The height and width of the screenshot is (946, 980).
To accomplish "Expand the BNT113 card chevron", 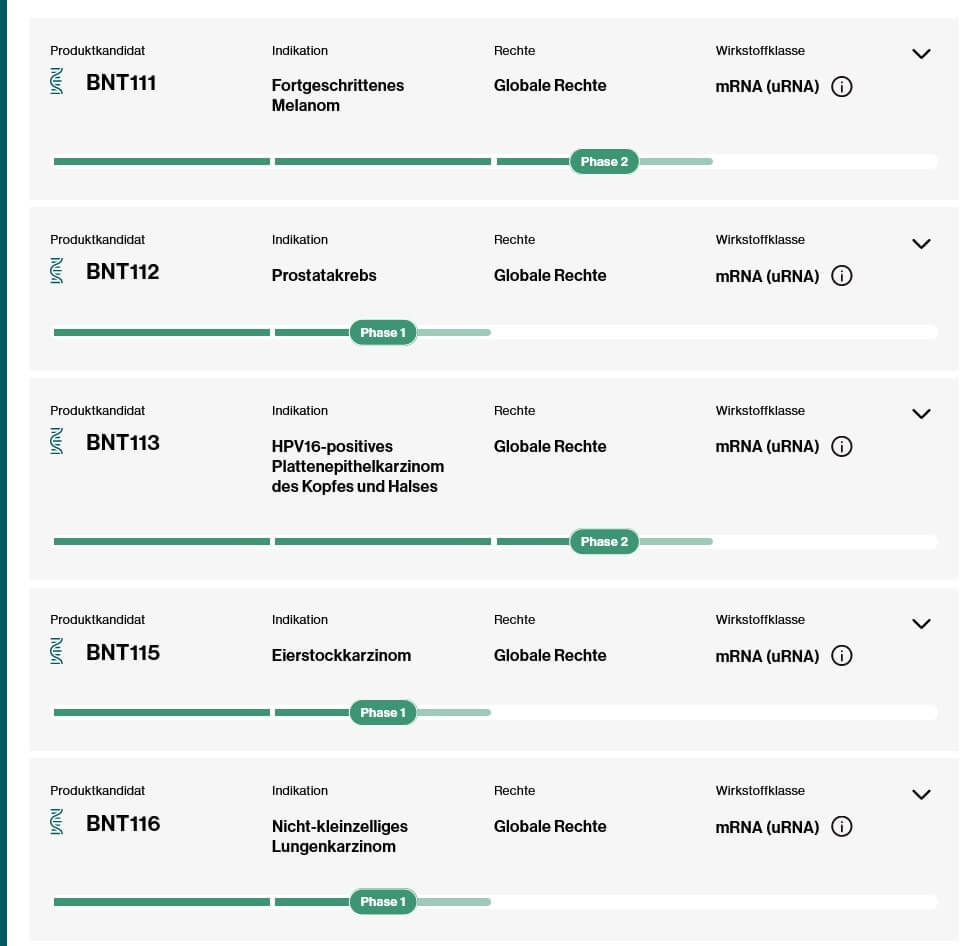I will pos(921,414).
